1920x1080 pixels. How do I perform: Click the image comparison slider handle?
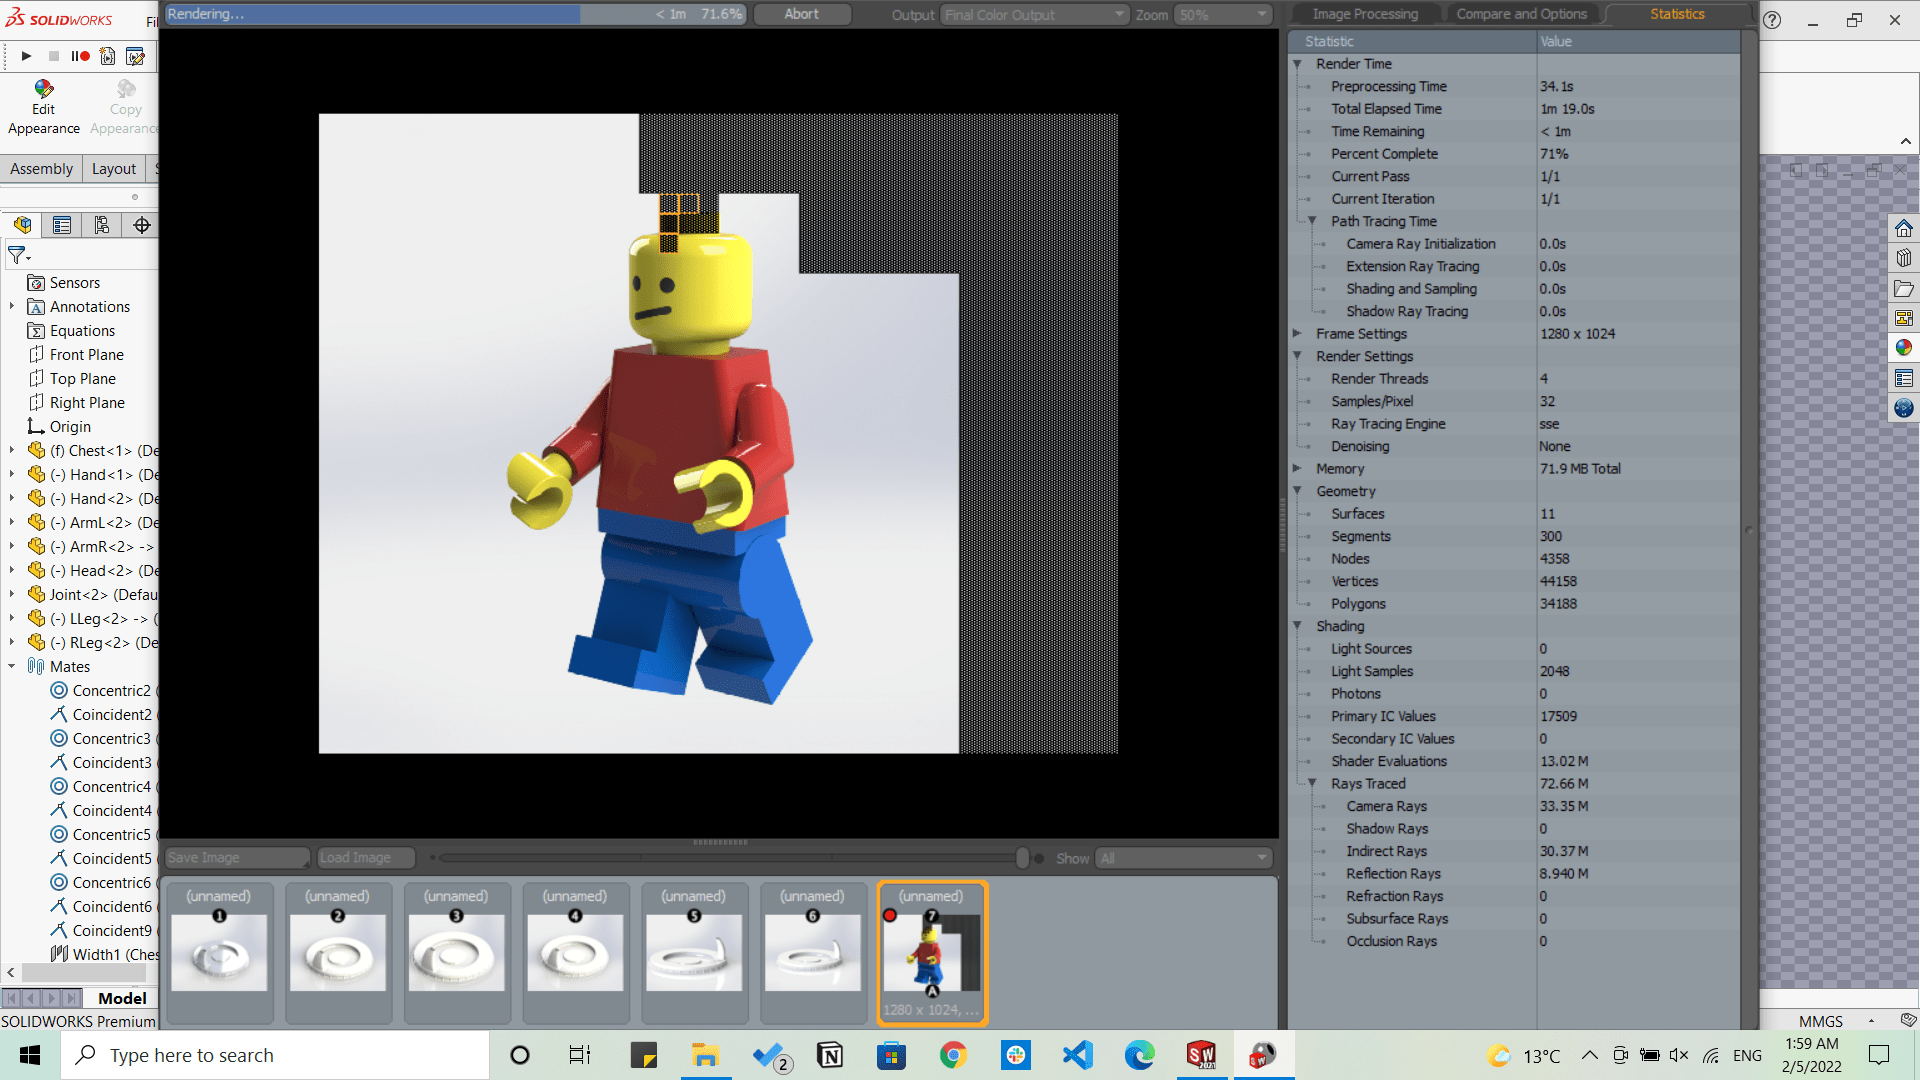pyautogui.click(x=1022, y=858)
